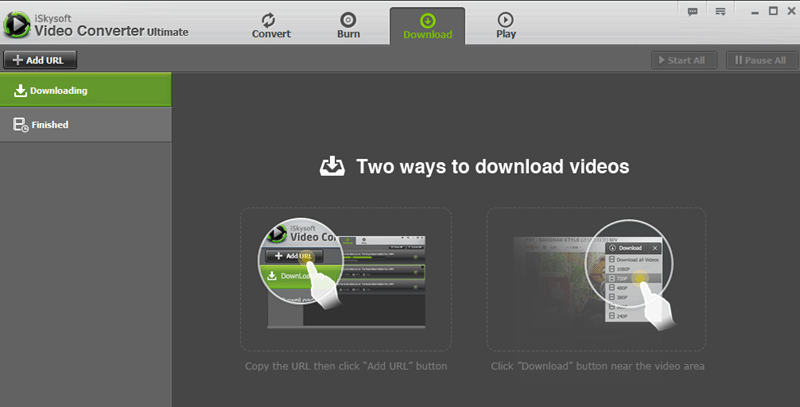Click the Add URL tutorial illustration

point(346,279)
